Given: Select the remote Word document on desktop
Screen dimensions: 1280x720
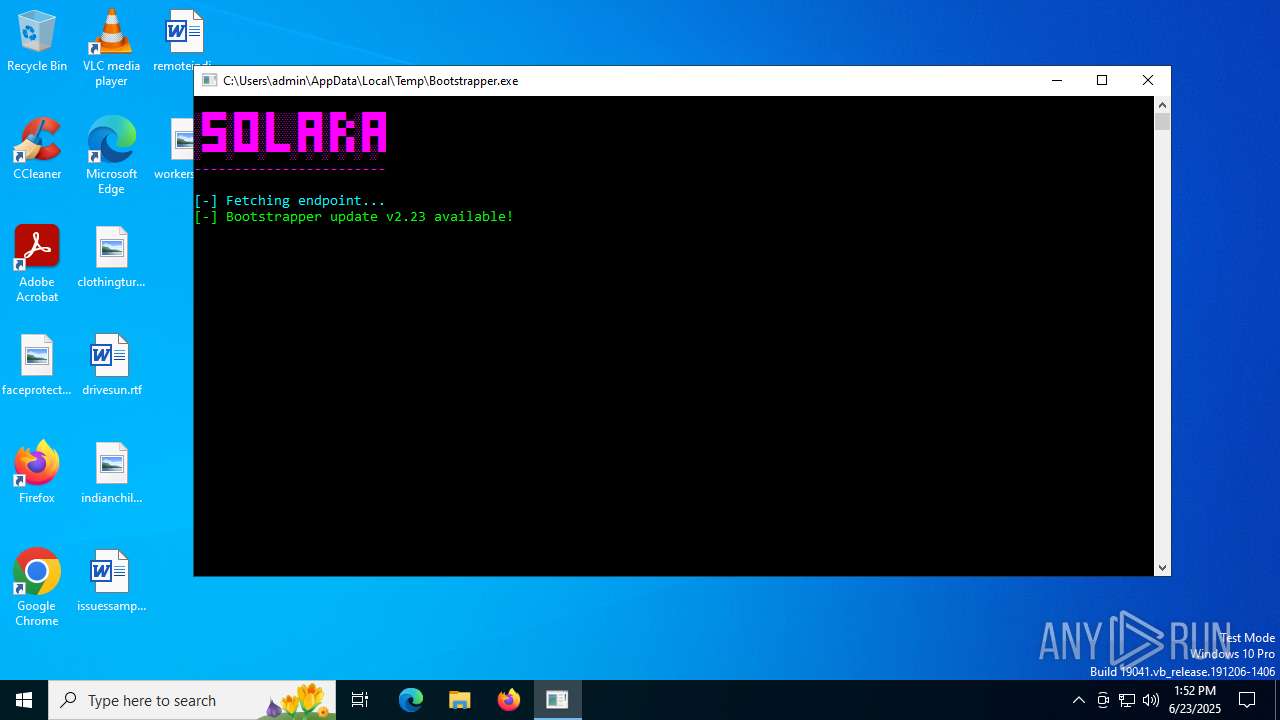Looking at the screenshot, I should pos(182,40).
